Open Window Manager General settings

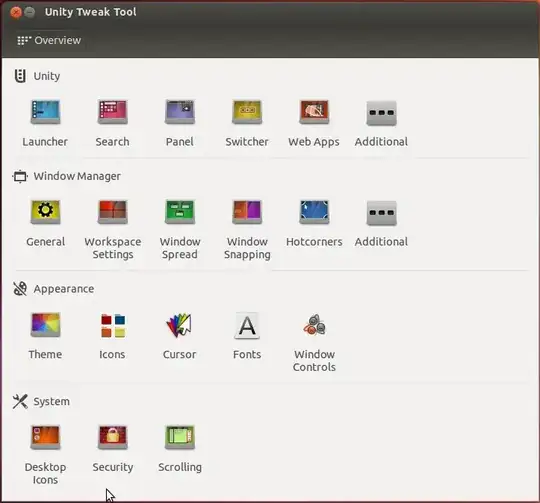point(45,223)
